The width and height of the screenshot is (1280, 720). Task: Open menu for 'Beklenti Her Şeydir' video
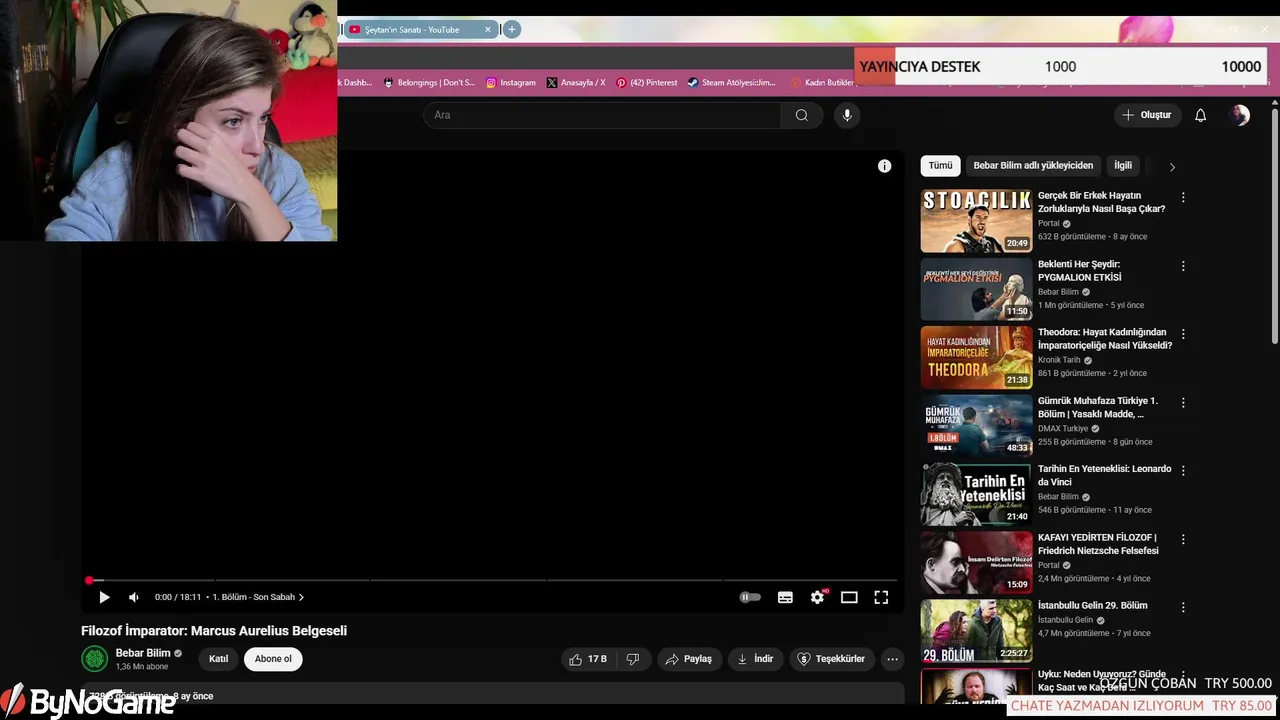click(x=1183, y=266)
